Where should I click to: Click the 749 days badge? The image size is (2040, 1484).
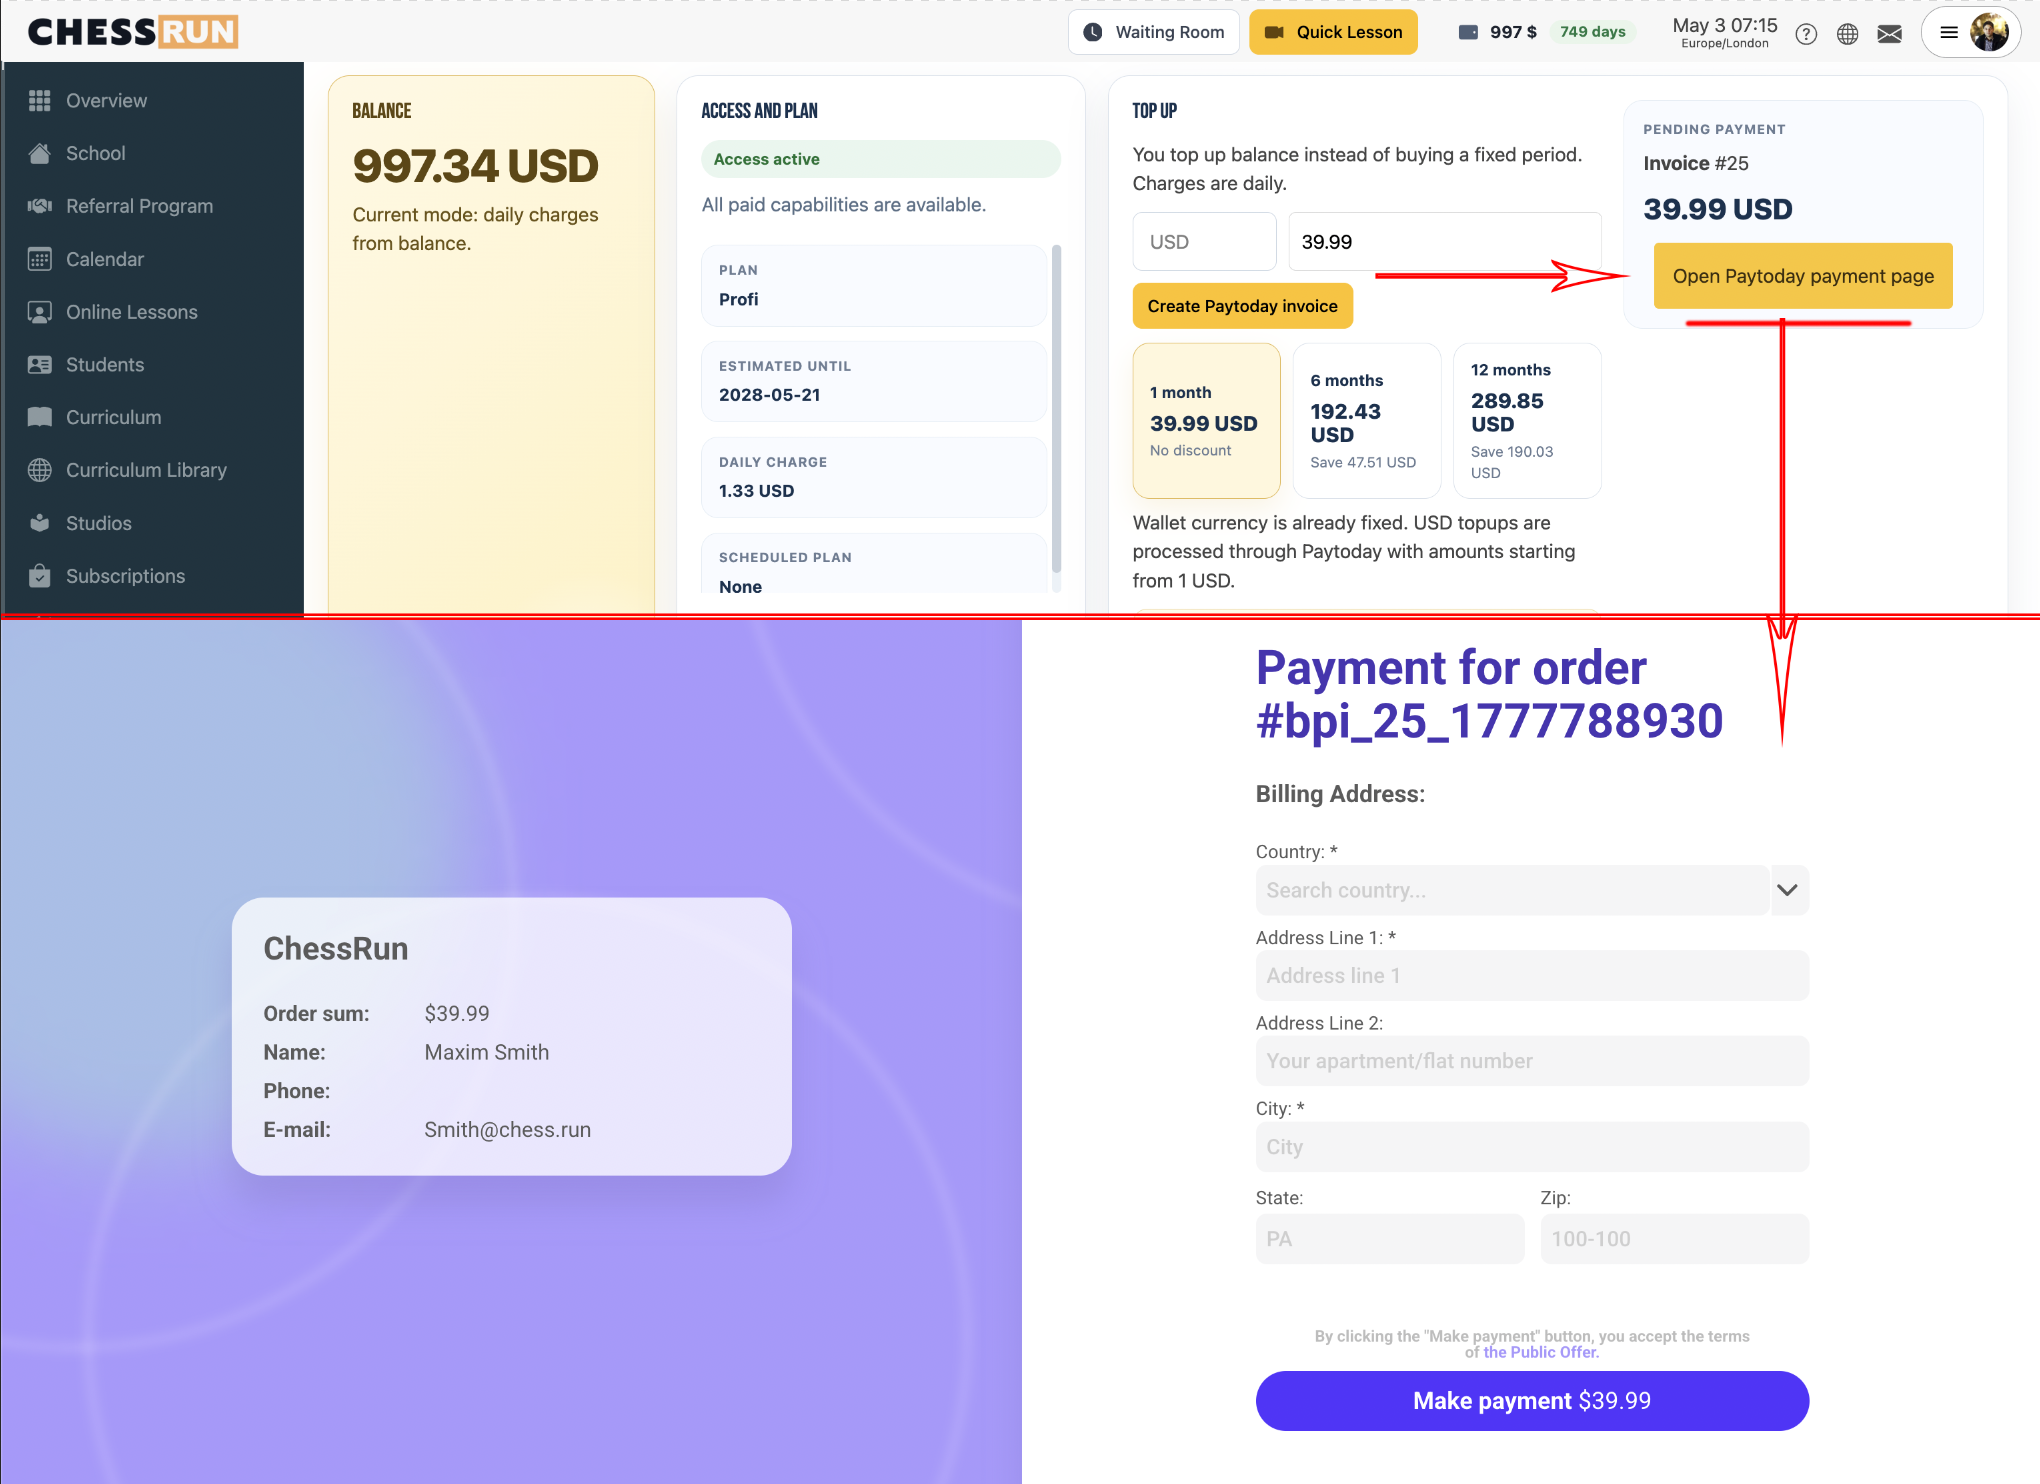[1593, 32]
